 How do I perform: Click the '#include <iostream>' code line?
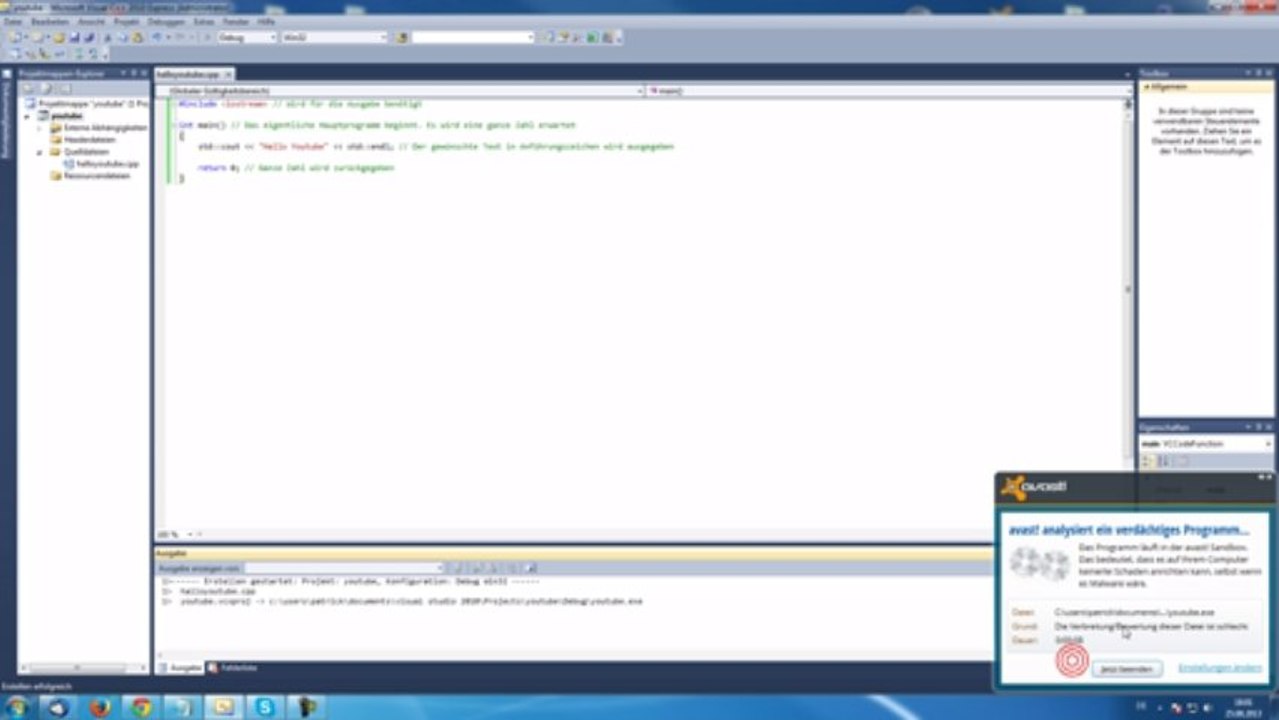click(300, 104)
